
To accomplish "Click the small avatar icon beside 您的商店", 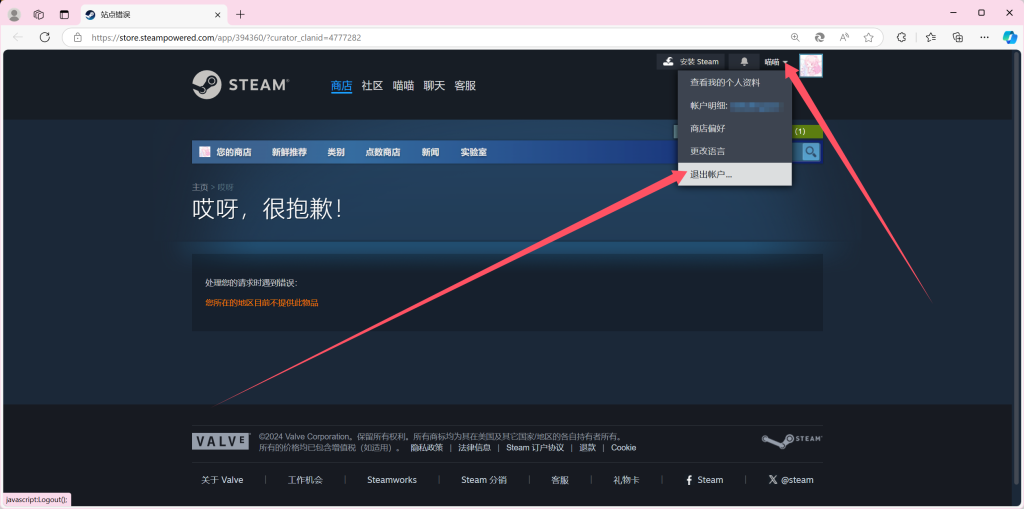I will click(x=204, y=152).
